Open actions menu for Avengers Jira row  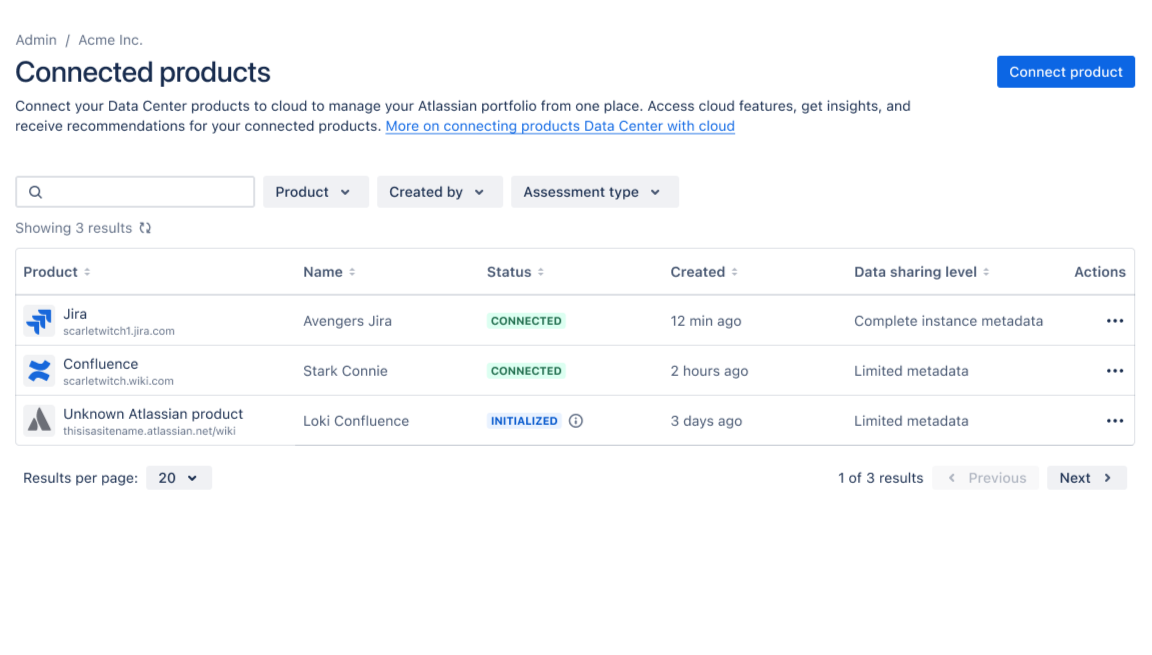pos(1115,321)
